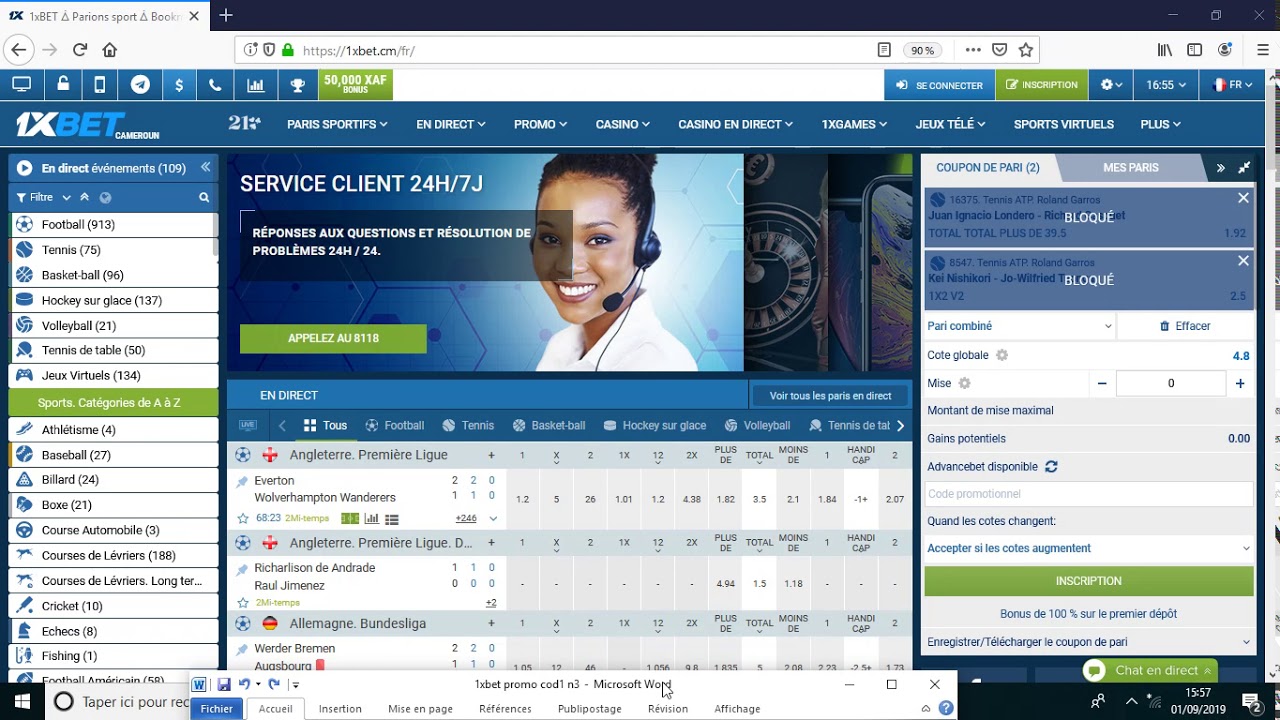Image resolution: width=1280 pixels, height=720 pixels.
Task: Open the CASINO menu
Action: [623, 125]
